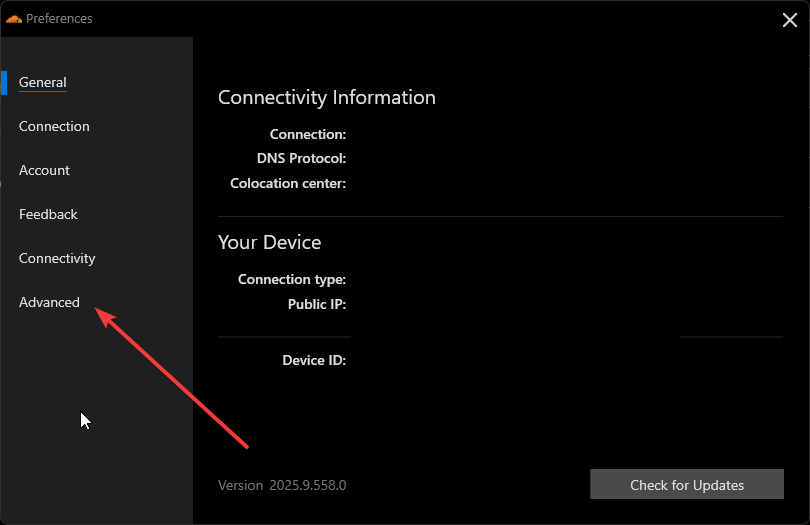Select the General tab in the sidebar
The height and width of the screenshot is (525, 810).
tap(43, 82)
